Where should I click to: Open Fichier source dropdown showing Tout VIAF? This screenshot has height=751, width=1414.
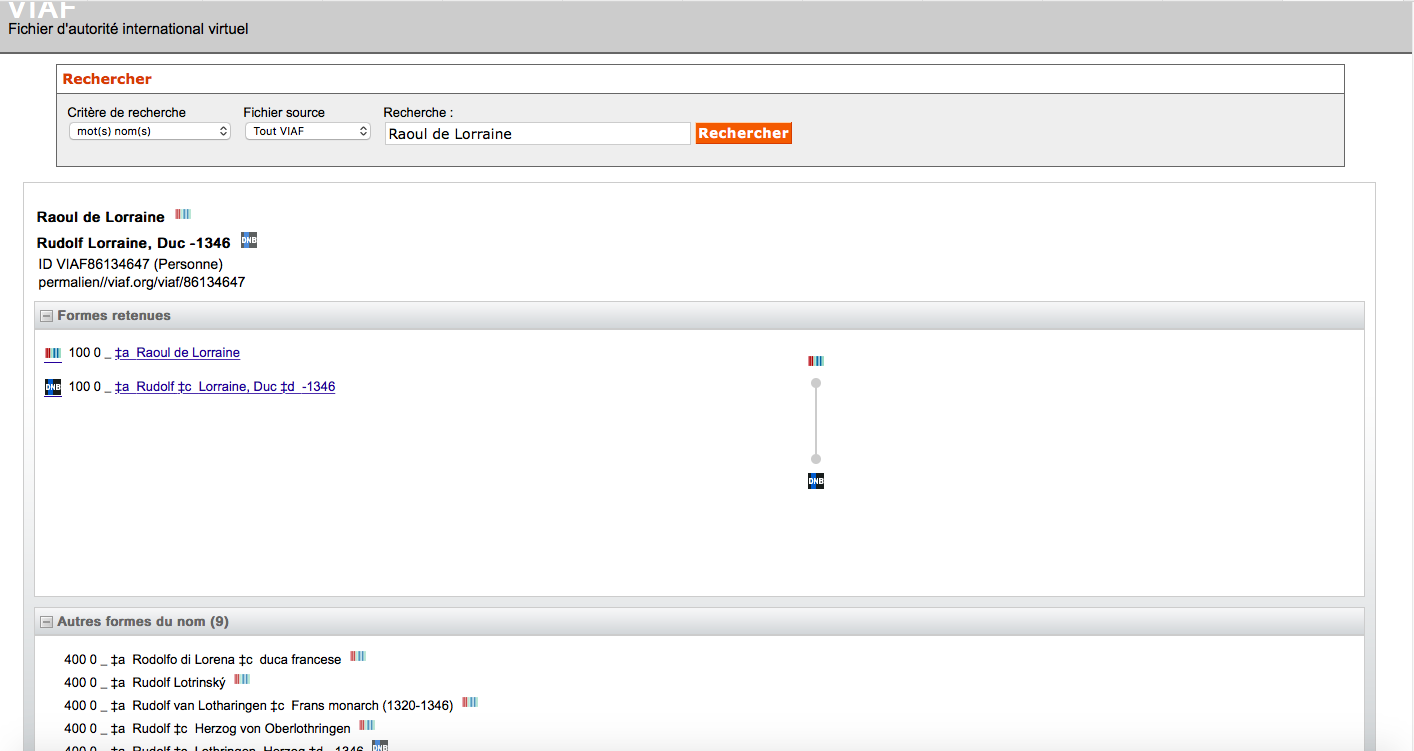coord(308,131)
